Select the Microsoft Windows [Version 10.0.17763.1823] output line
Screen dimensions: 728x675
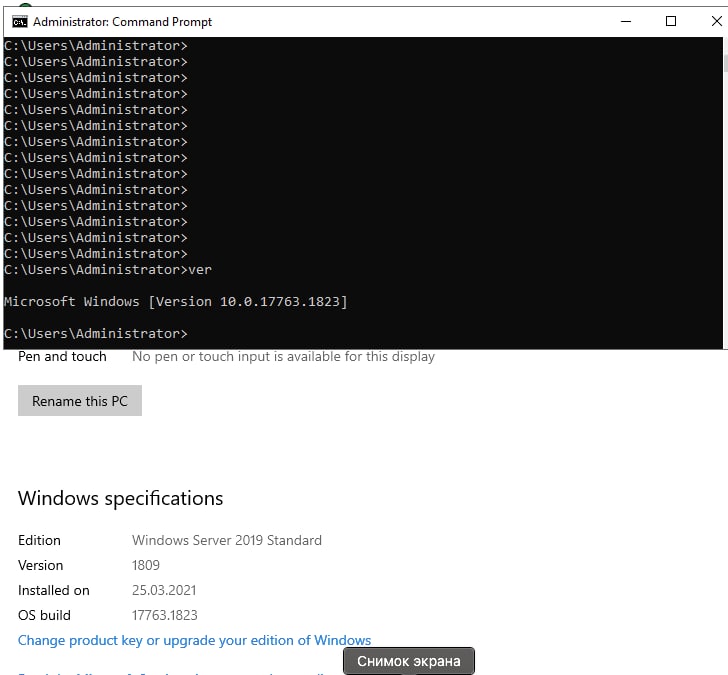point(176,302)
